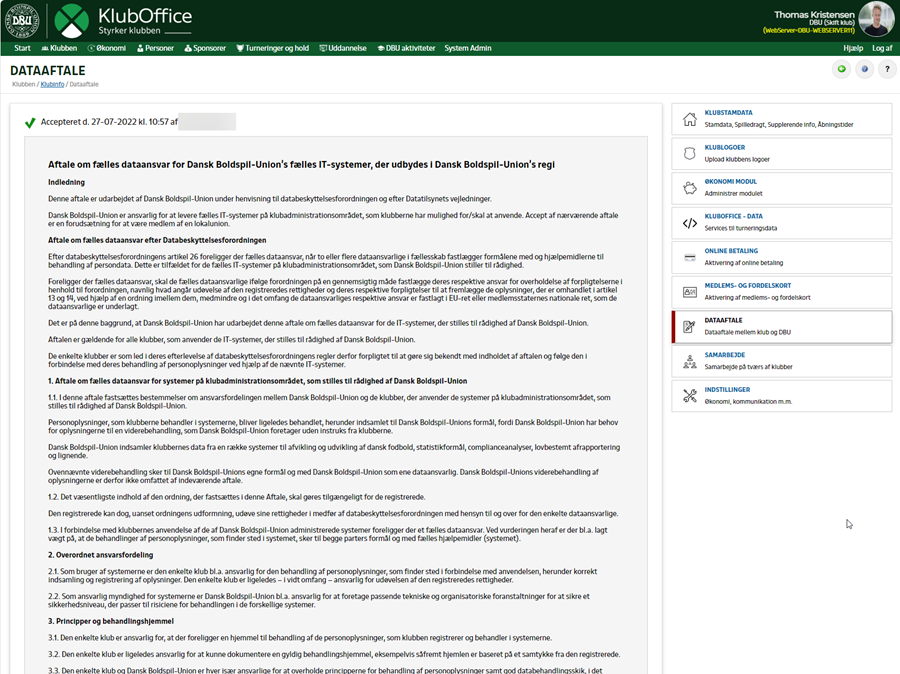
Task: Open the Start menu item
Action: tap(22, 48)
